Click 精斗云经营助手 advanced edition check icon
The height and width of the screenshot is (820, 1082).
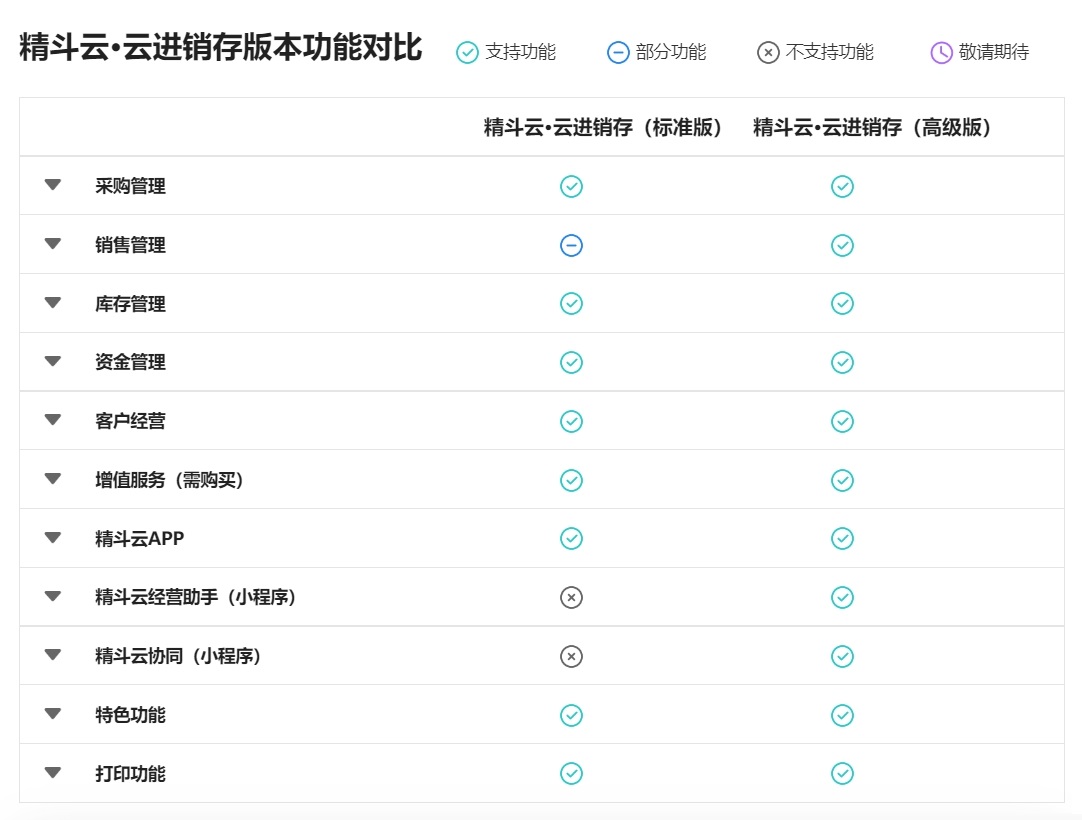(843, 597)
